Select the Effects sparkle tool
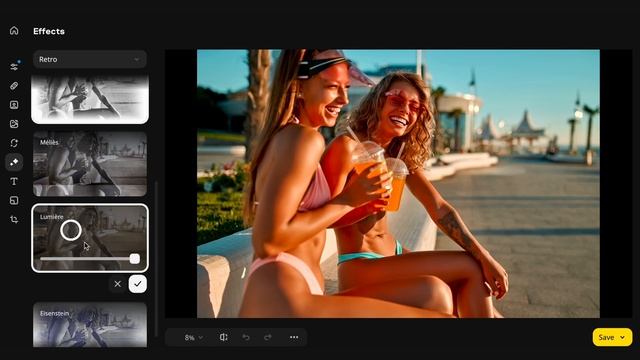The height and width of the screenshot is (360, 640). [14, 162]
